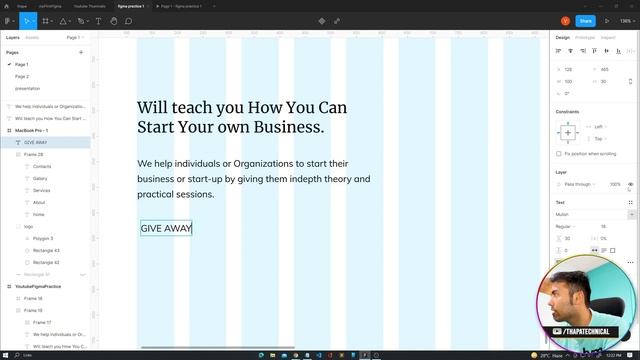Open the Pen tool dropdown arrow

tap(87, 21)
